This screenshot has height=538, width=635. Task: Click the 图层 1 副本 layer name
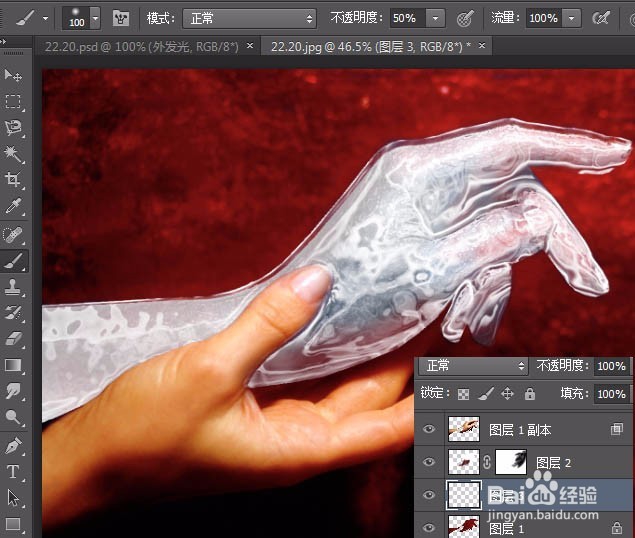pos(520,430)
